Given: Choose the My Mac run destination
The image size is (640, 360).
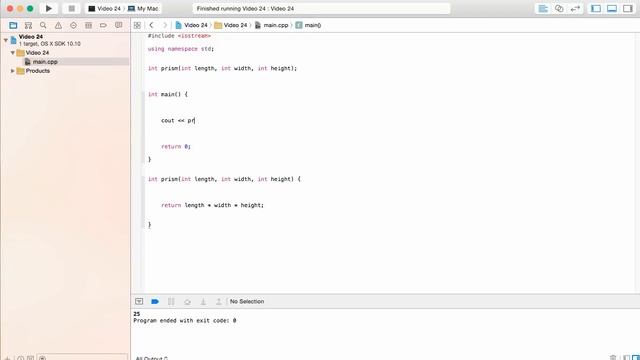Looking at the screenshot, I should tap(143, 8).
